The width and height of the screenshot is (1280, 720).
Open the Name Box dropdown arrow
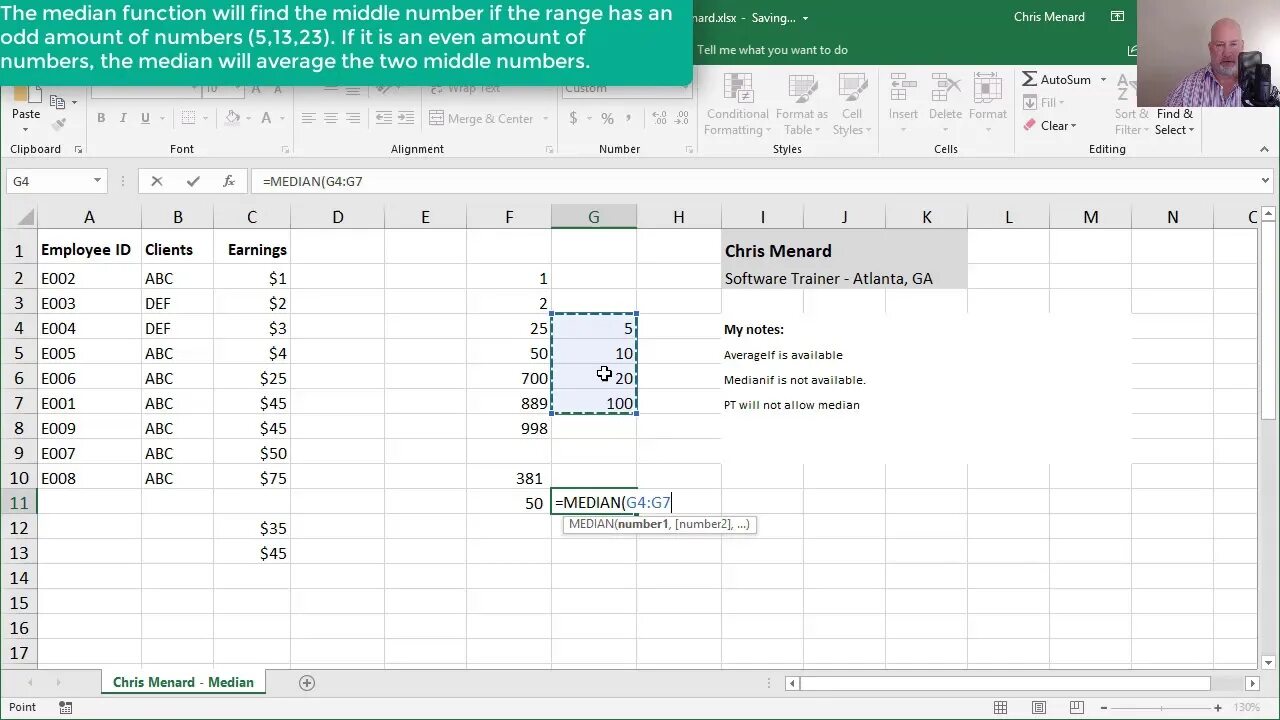(97, 181)
